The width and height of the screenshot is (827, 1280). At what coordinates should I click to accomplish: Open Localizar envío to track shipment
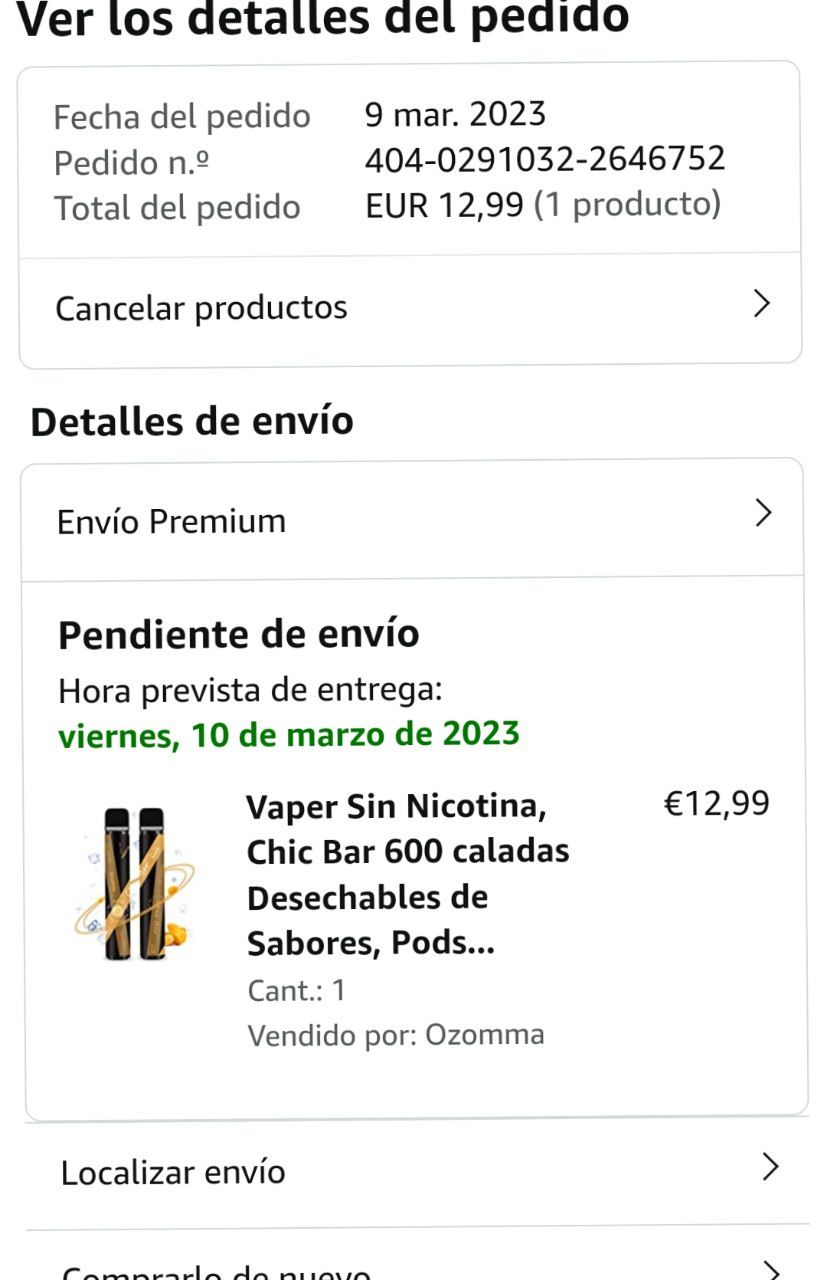416,1172
